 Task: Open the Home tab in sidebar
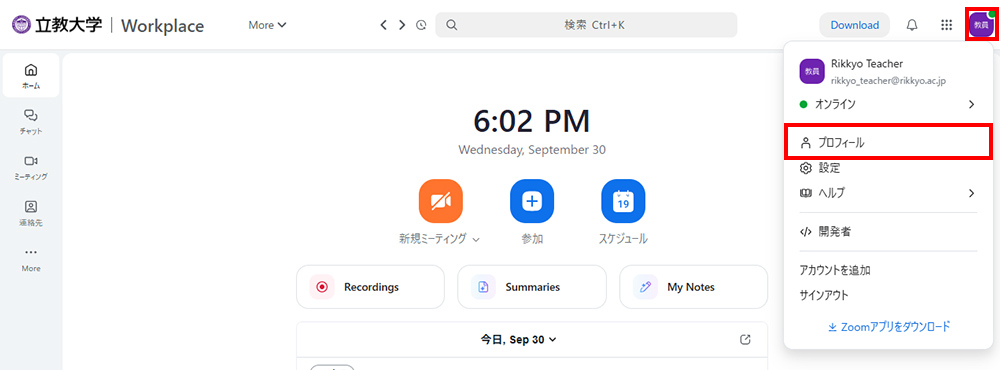point(31,75)
